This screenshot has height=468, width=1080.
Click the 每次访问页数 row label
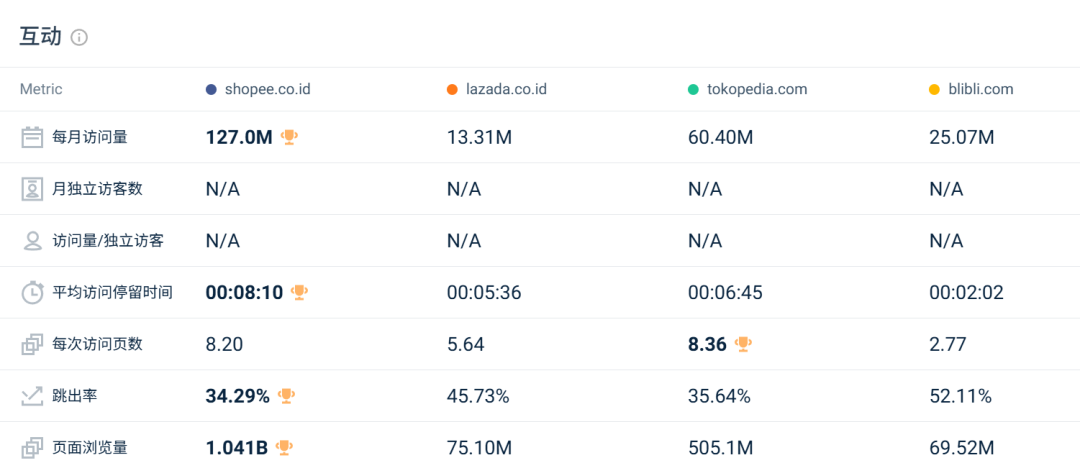[98, 344]
